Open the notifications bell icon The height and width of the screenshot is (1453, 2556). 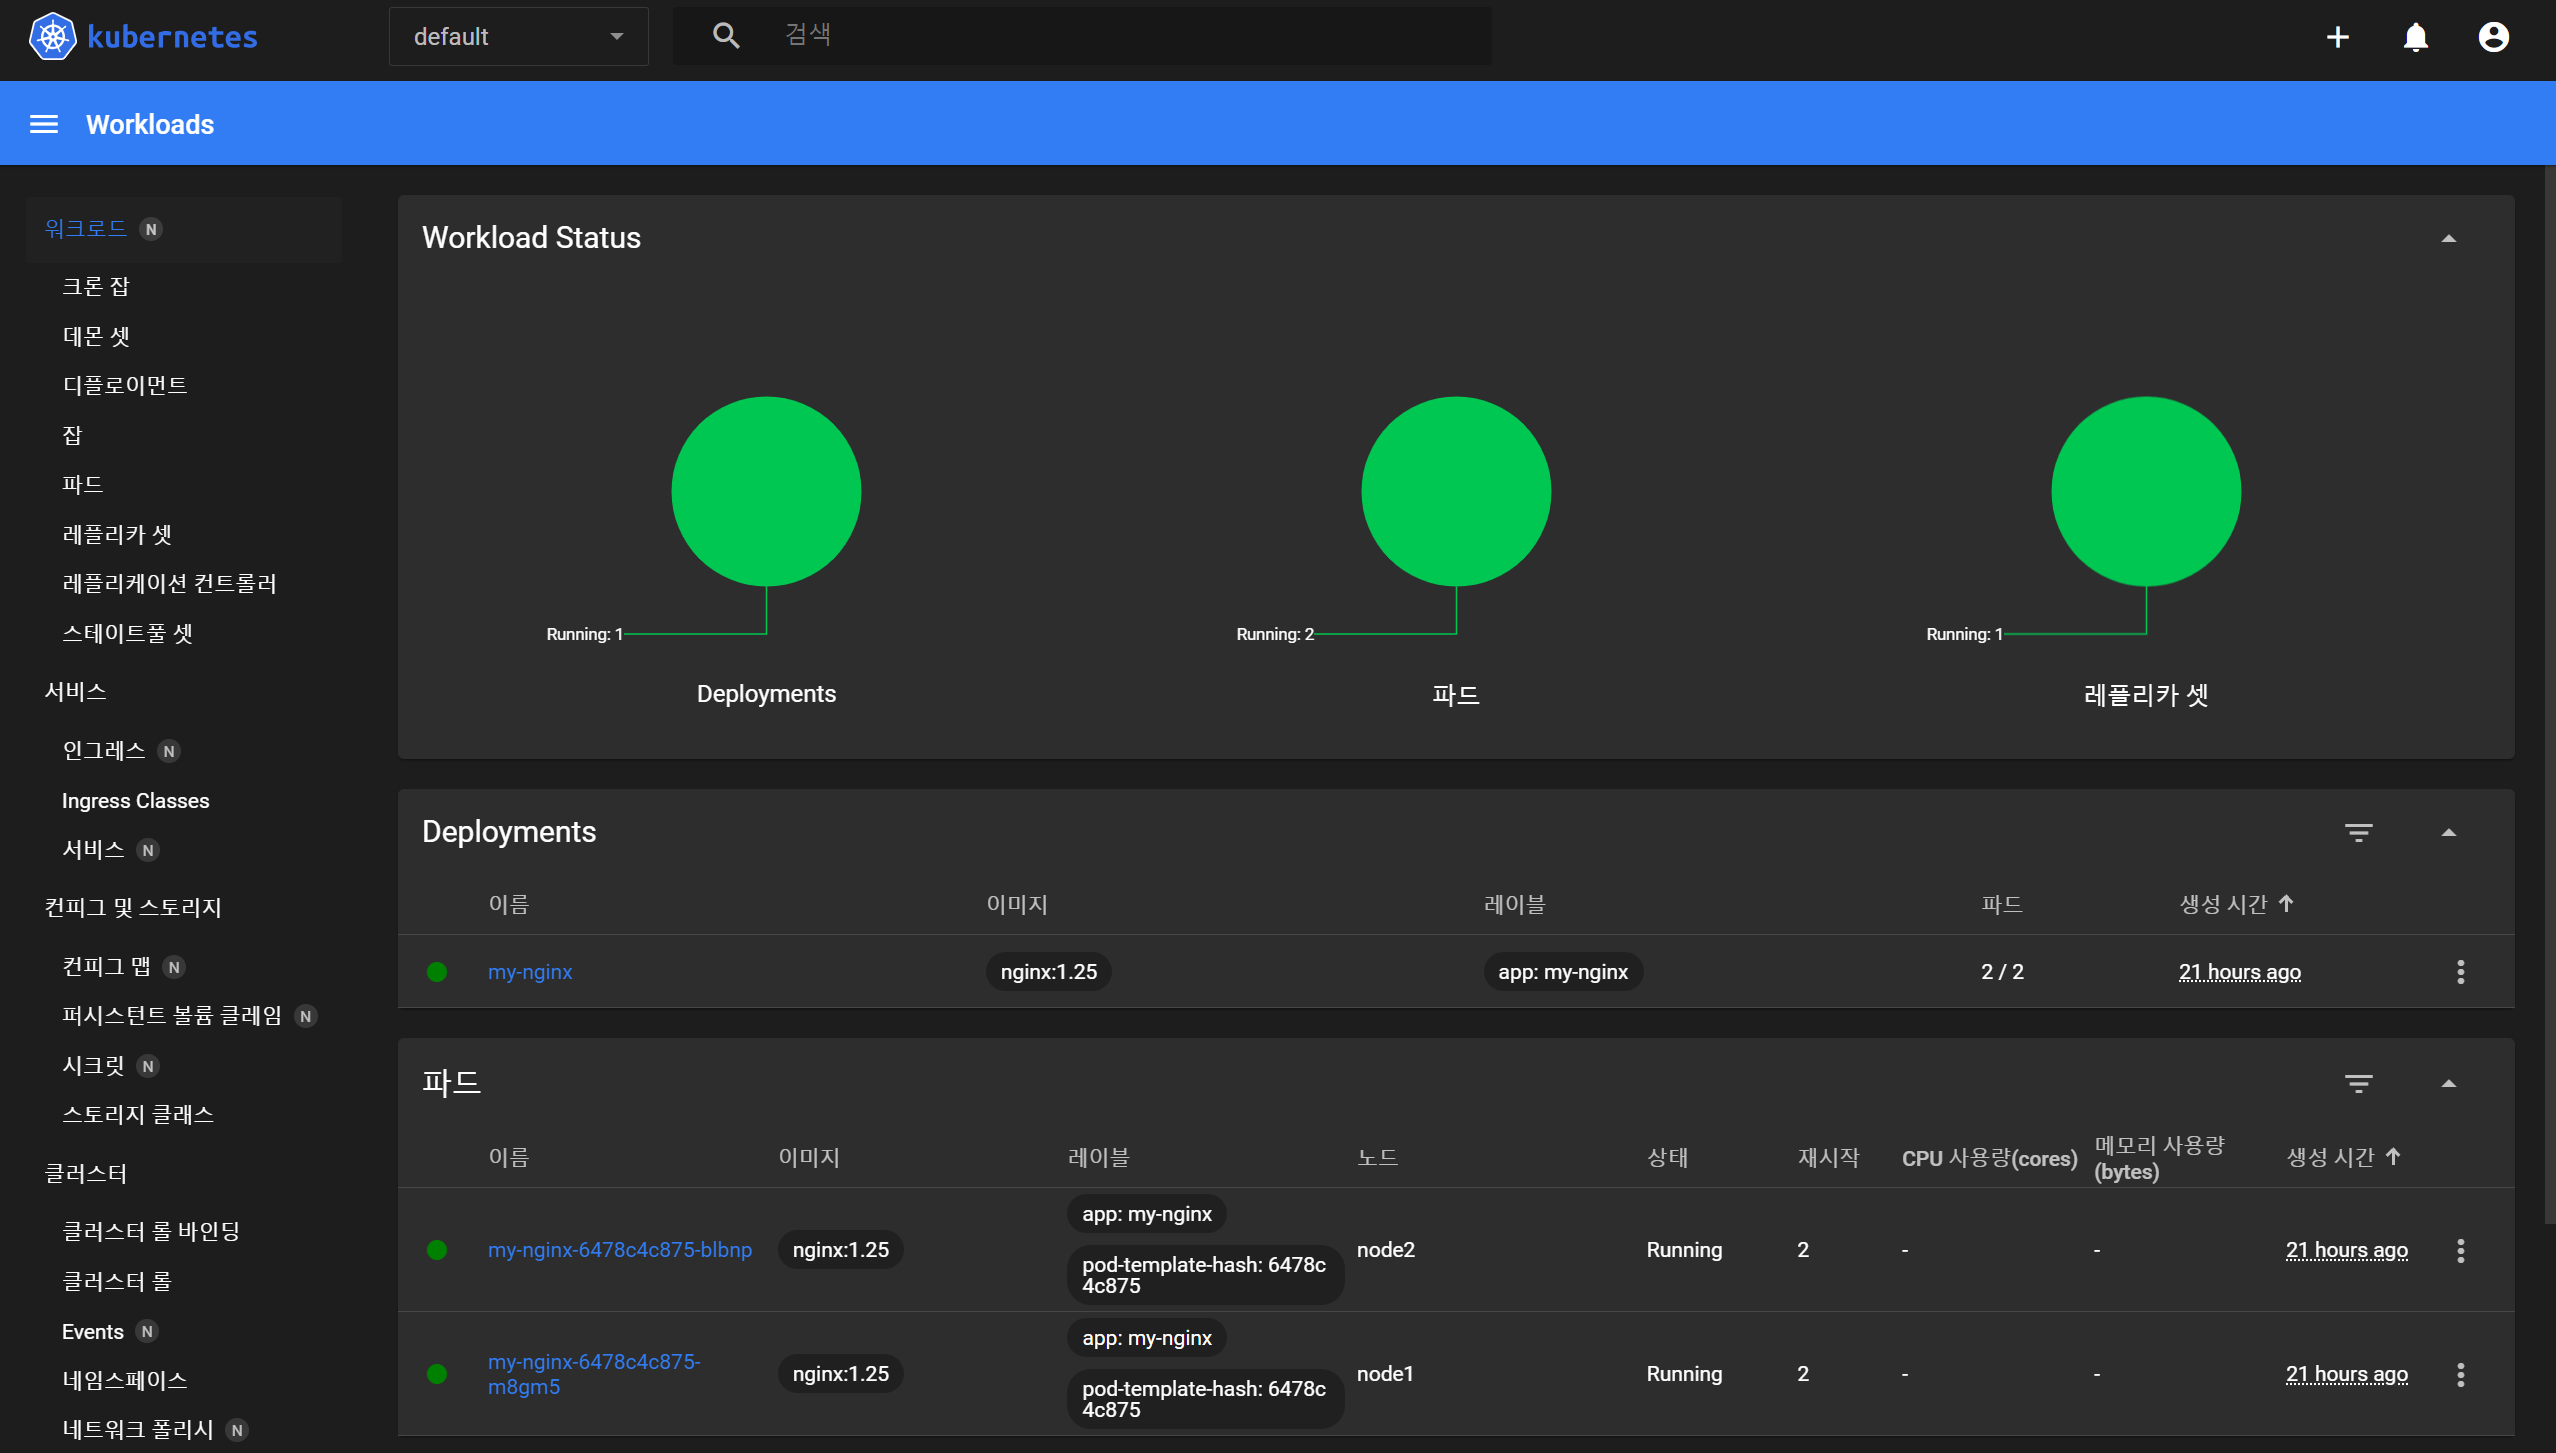[x=2415, y=37]
